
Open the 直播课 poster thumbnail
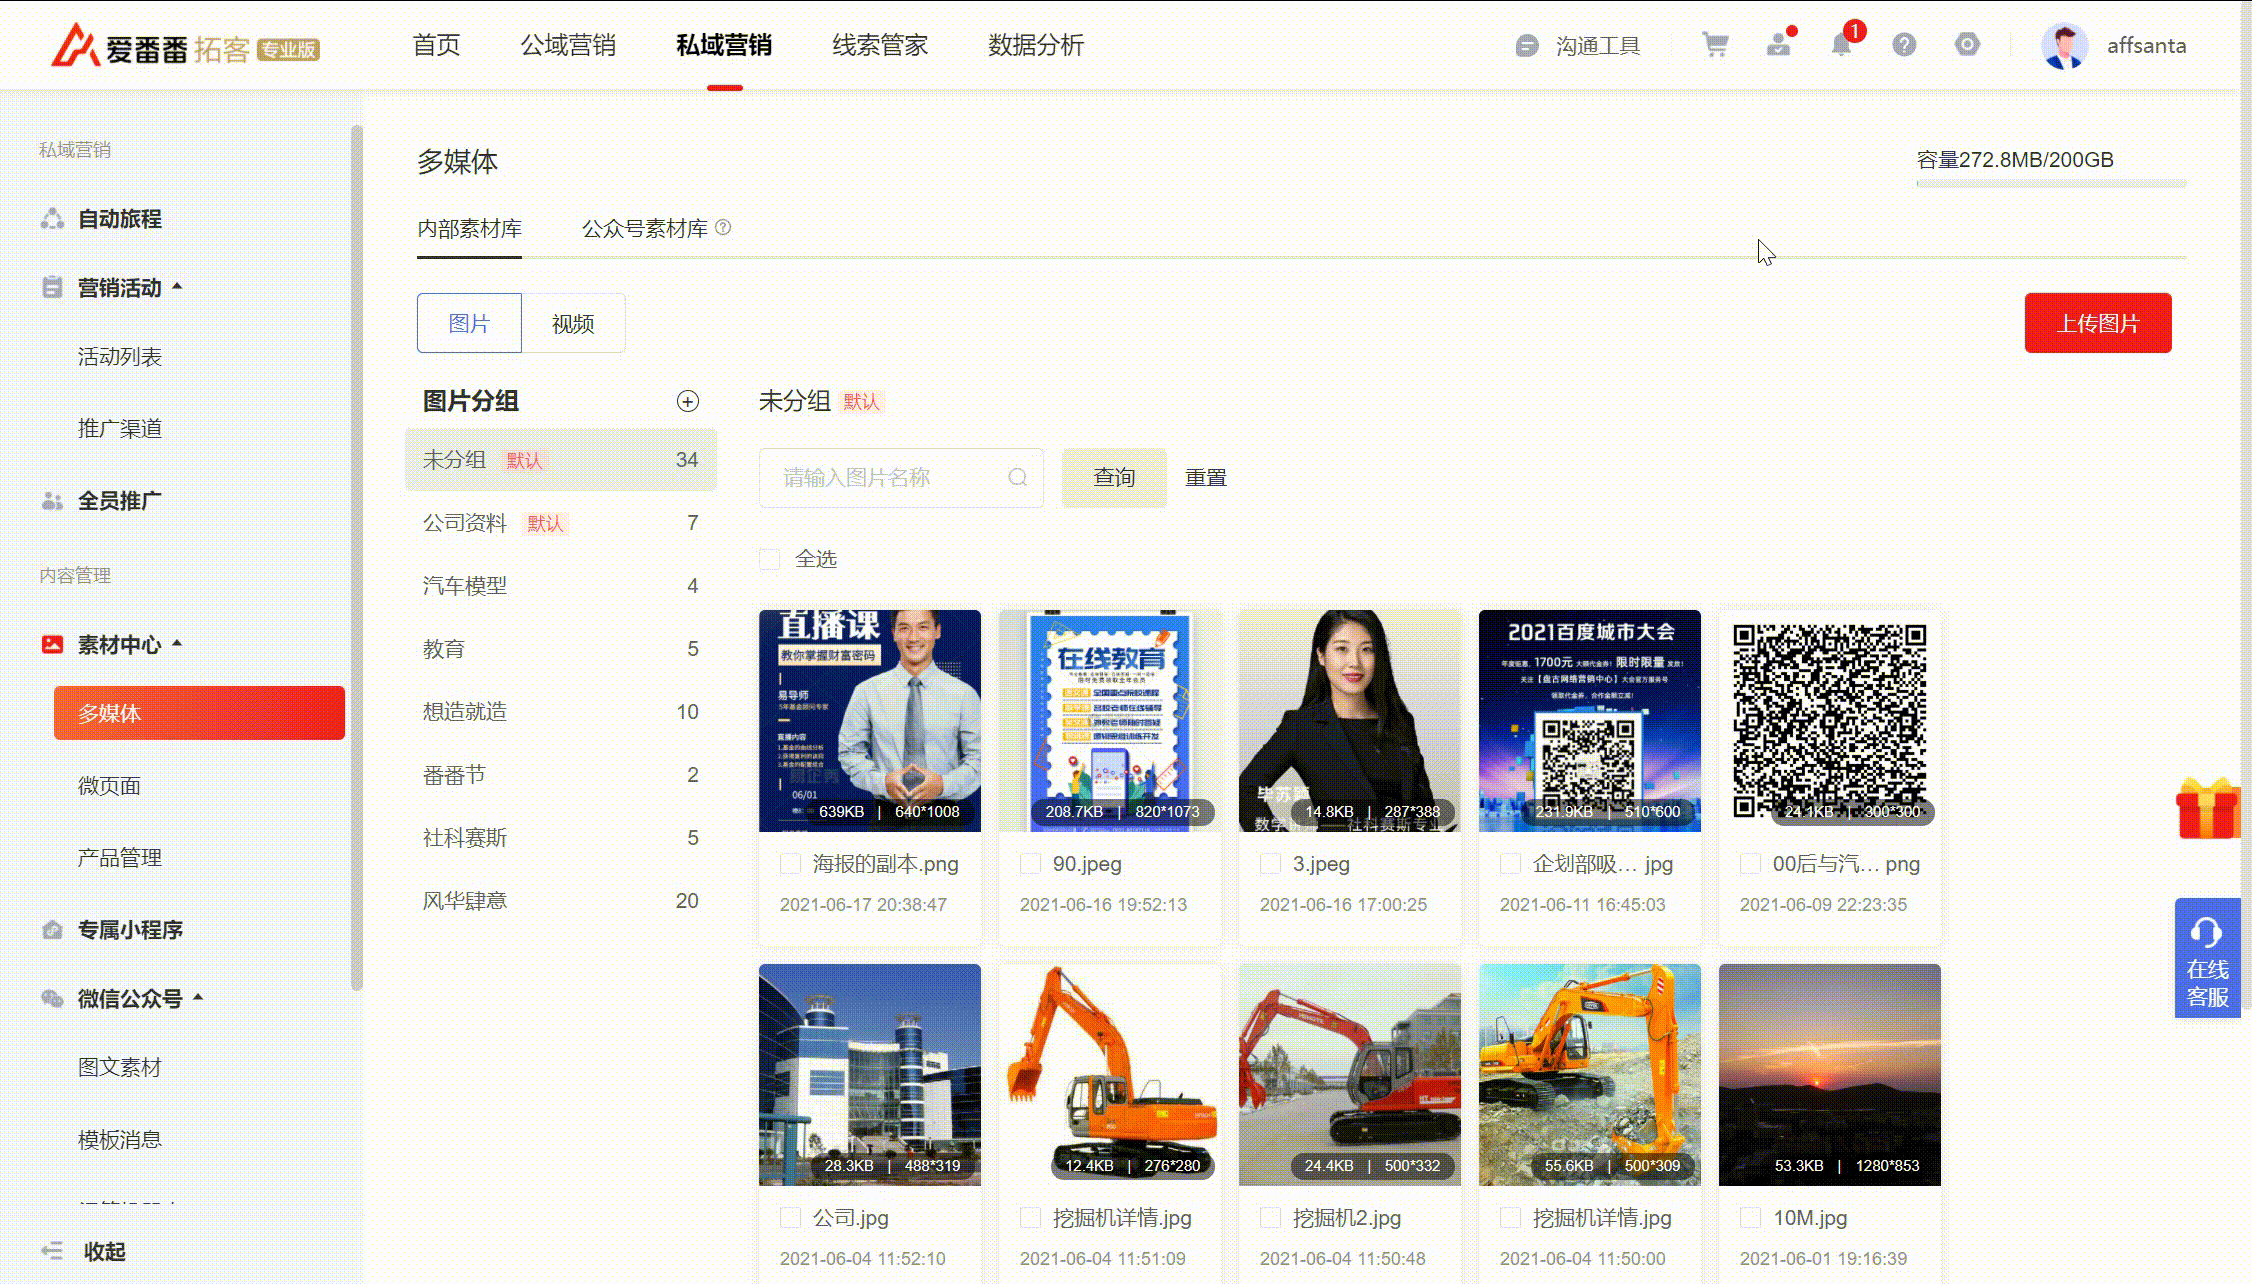[x=870, y=721]
